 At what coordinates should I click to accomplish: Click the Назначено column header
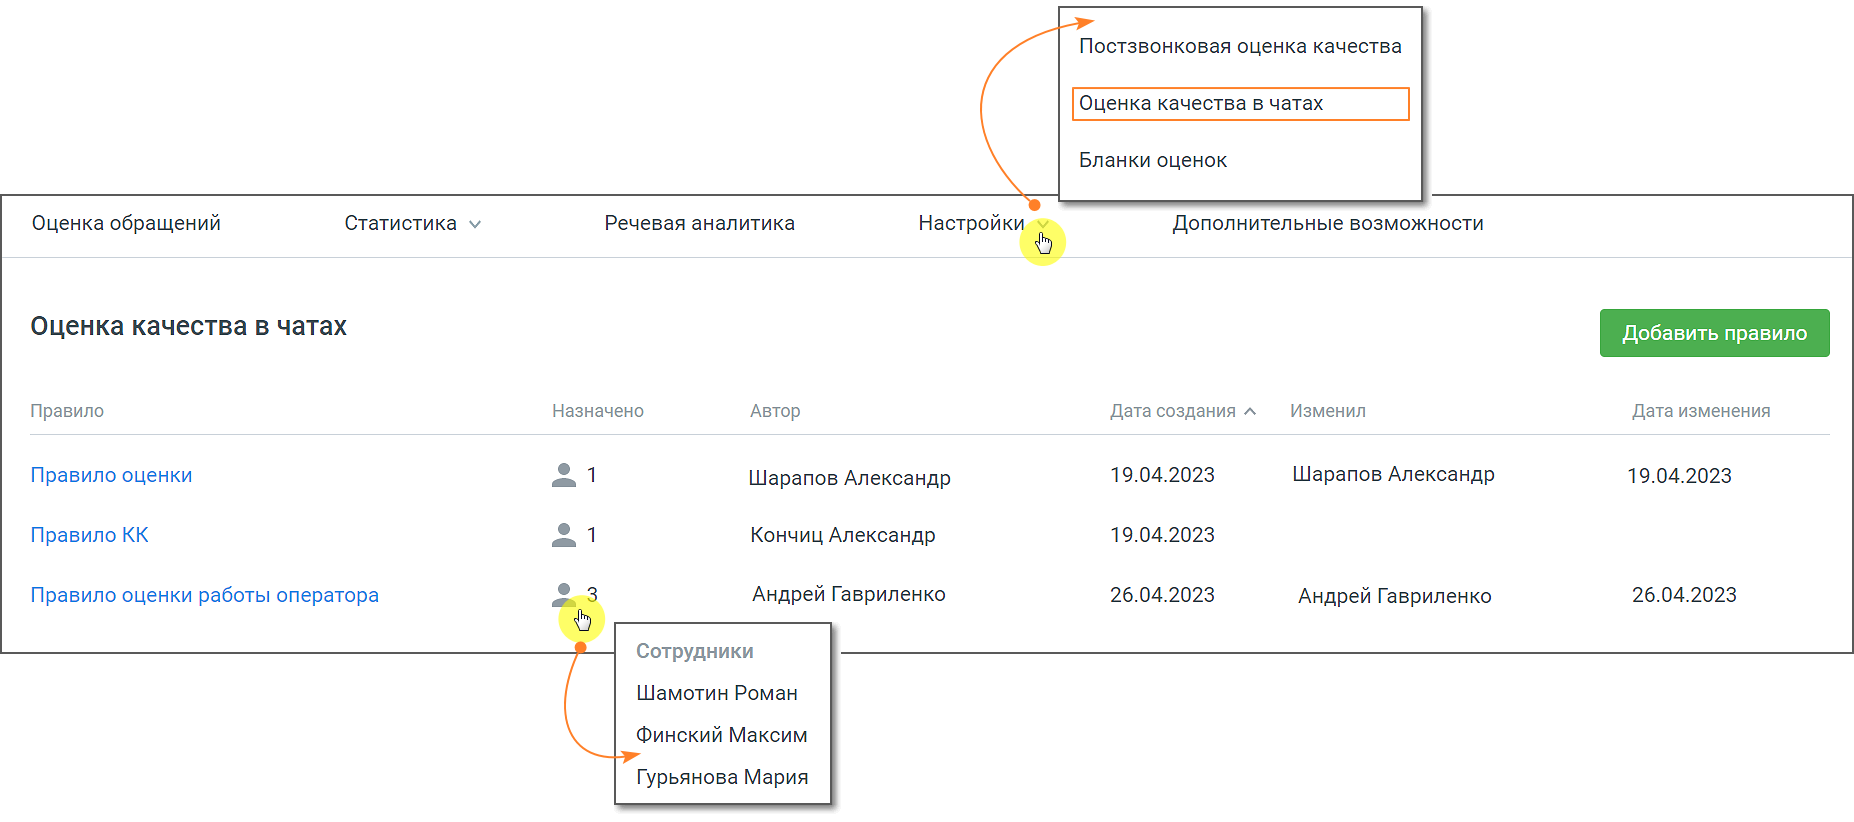coord(597,411)
